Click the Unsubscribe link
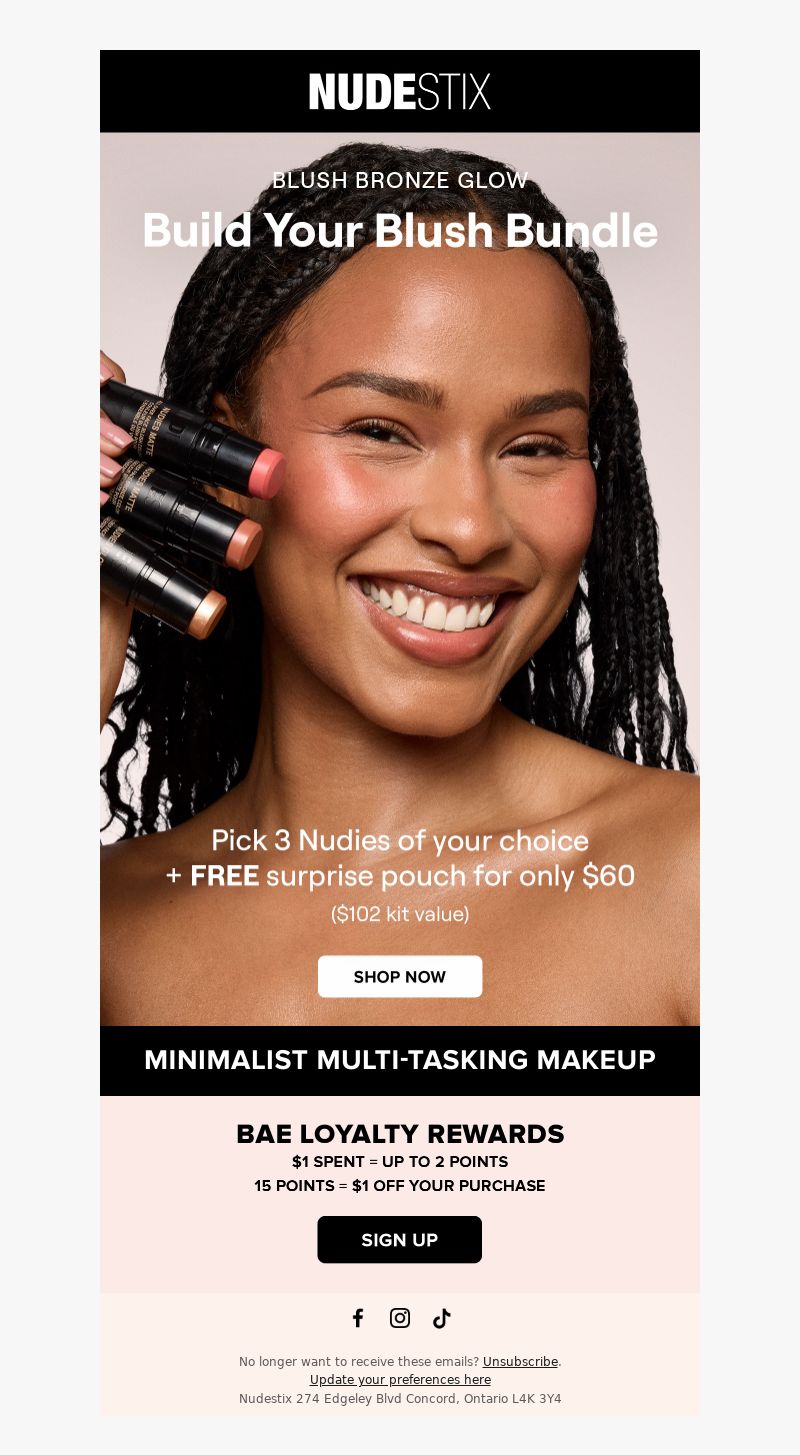Screen dimensions: 800x1455 (x=520, y=1361)
